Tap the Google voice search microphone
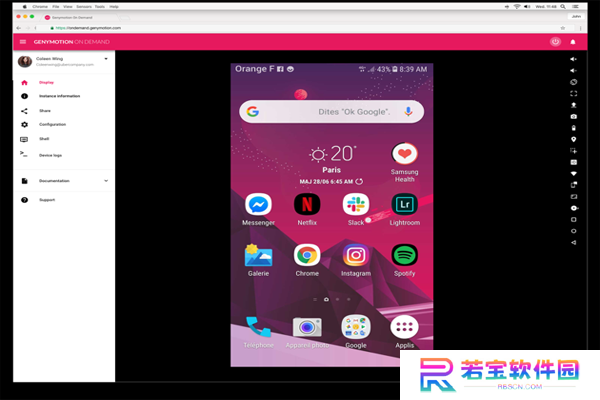 [x=408, y=111]
